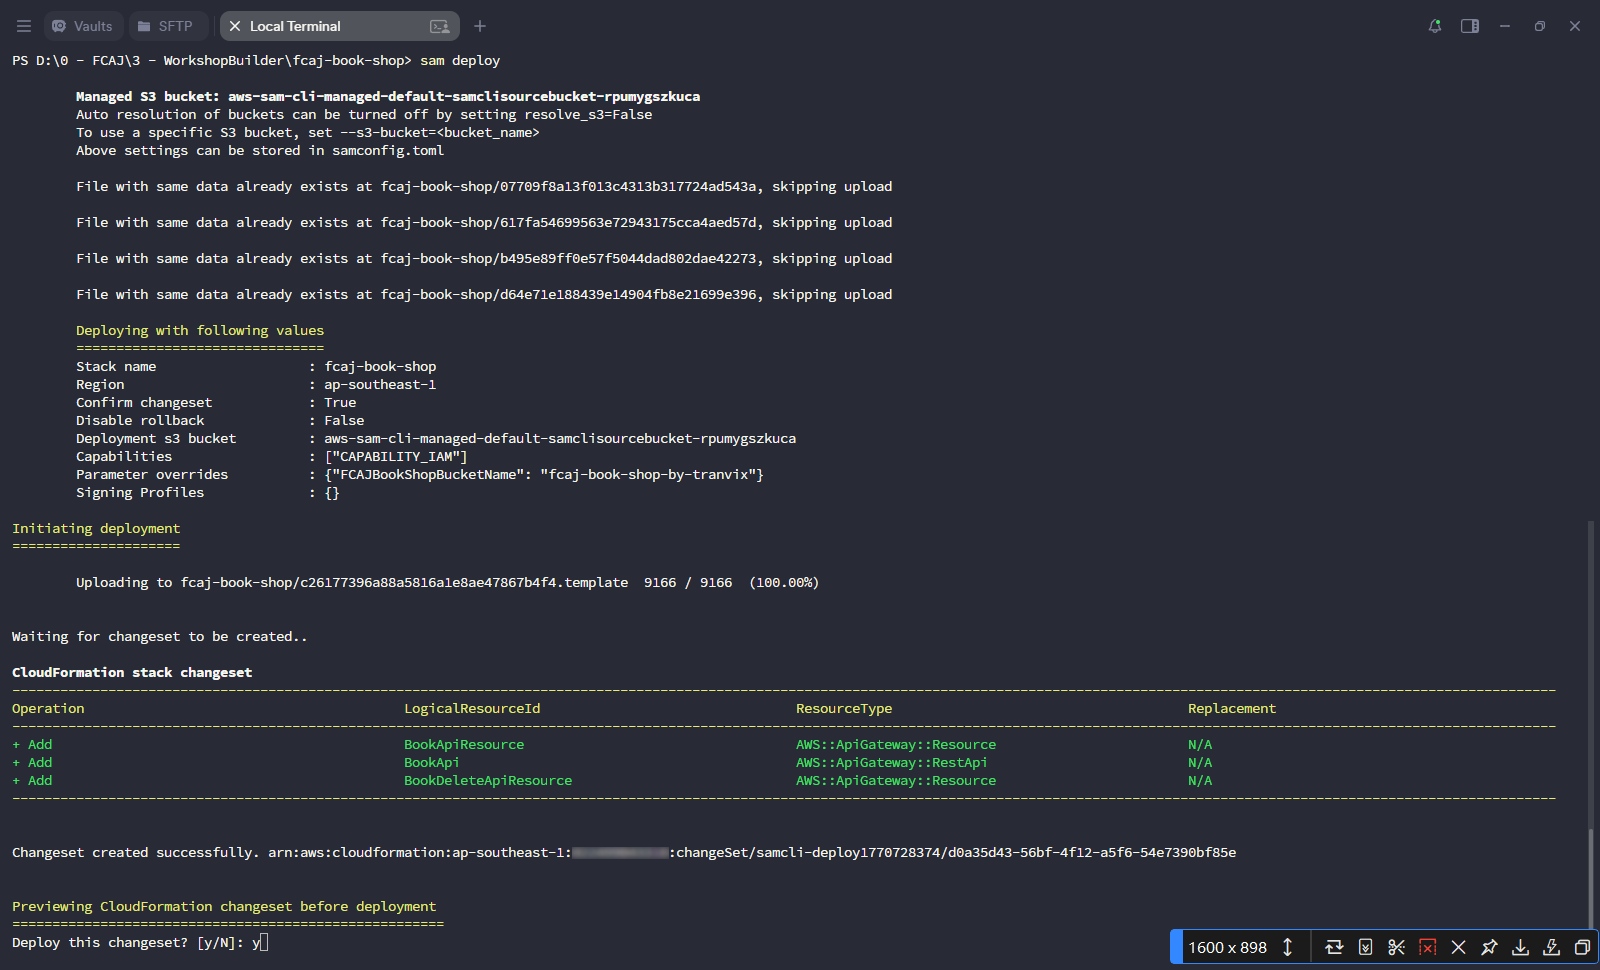
Task: Click the 'BookDeleteApiResource' logical ID
Action: coord(488,781)
